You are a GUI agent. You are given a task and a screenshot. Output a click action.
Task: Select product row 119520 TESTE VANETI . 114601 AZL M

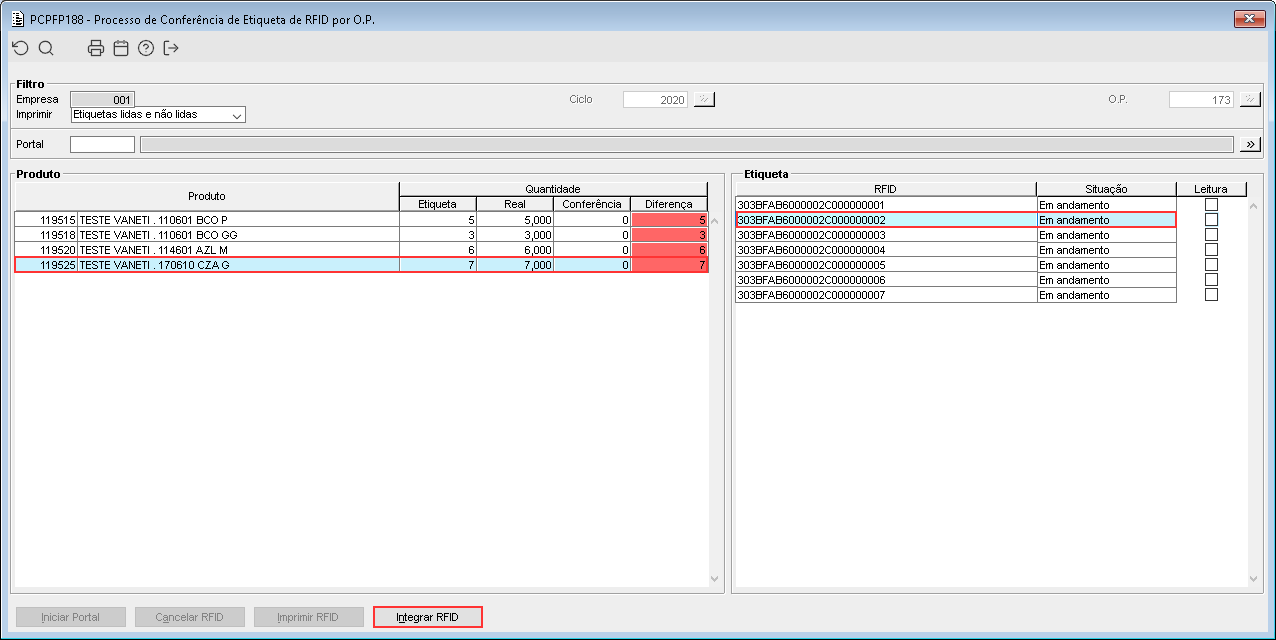coord(361,250)
